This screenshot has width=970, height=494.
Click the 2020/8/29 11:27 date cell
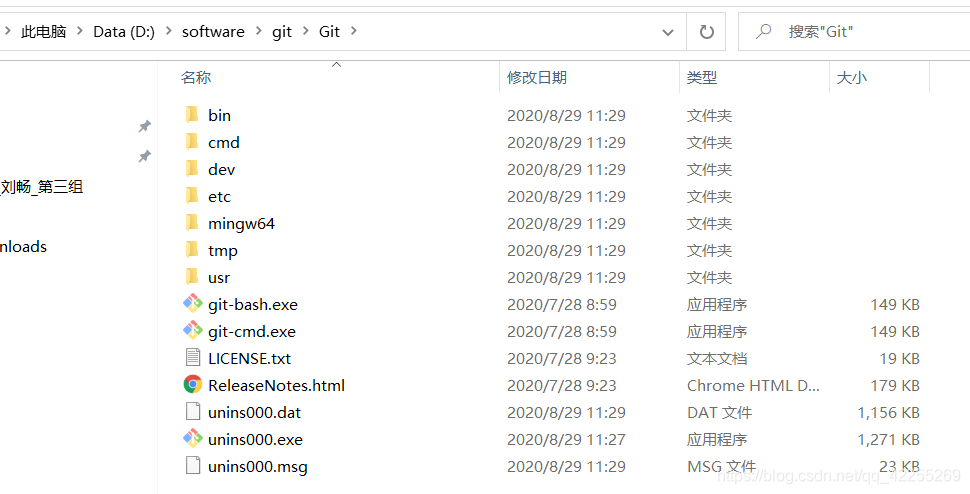point(566,440)
